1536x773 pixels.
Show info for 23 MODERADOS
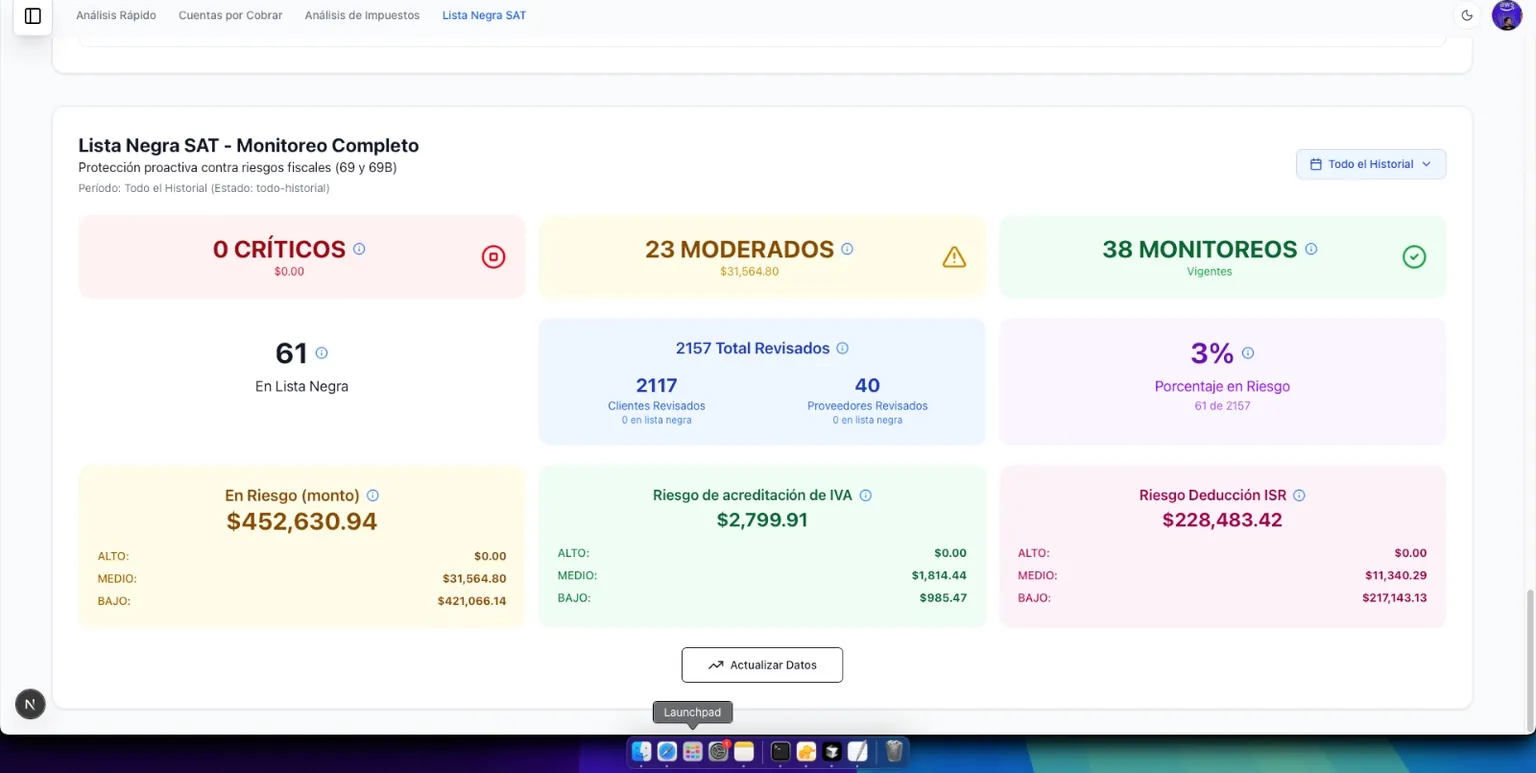(x=847, y=249)
